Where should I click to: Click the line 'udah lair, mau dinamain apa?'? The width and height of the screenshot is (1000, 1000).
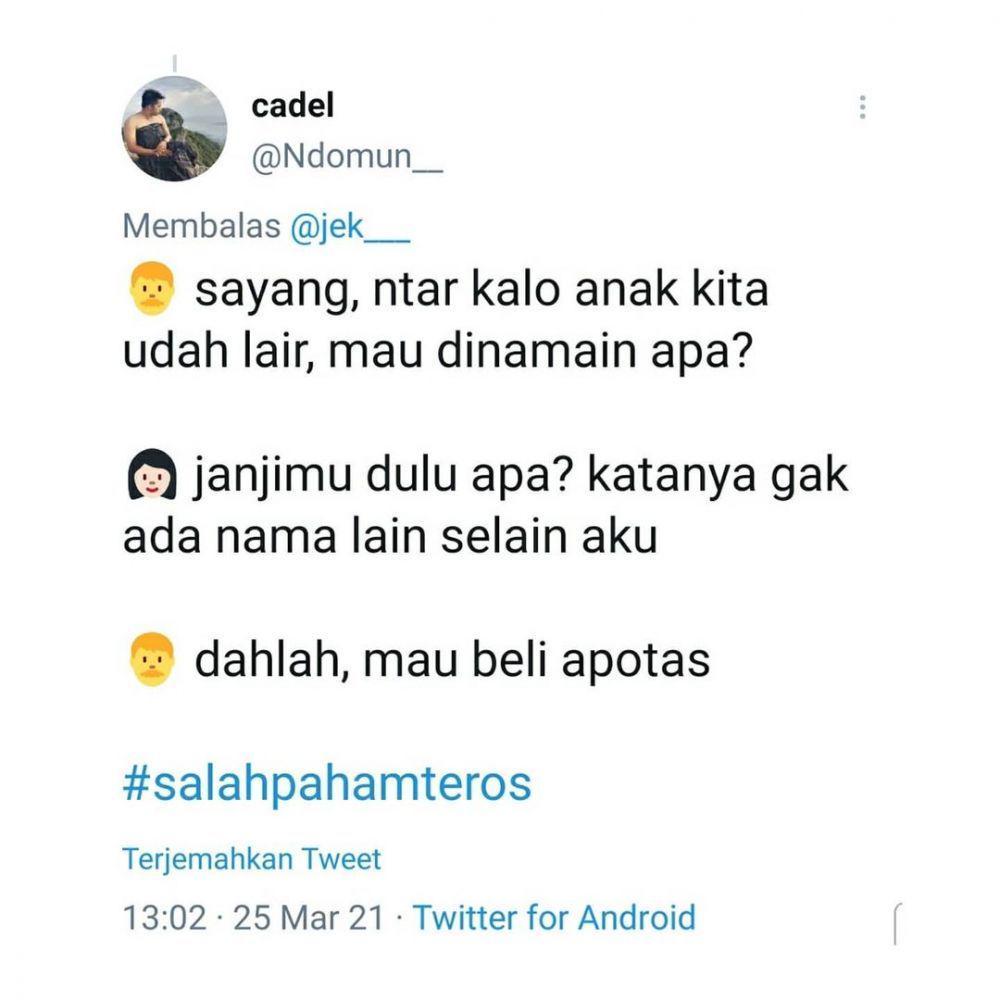pos(438,351)
